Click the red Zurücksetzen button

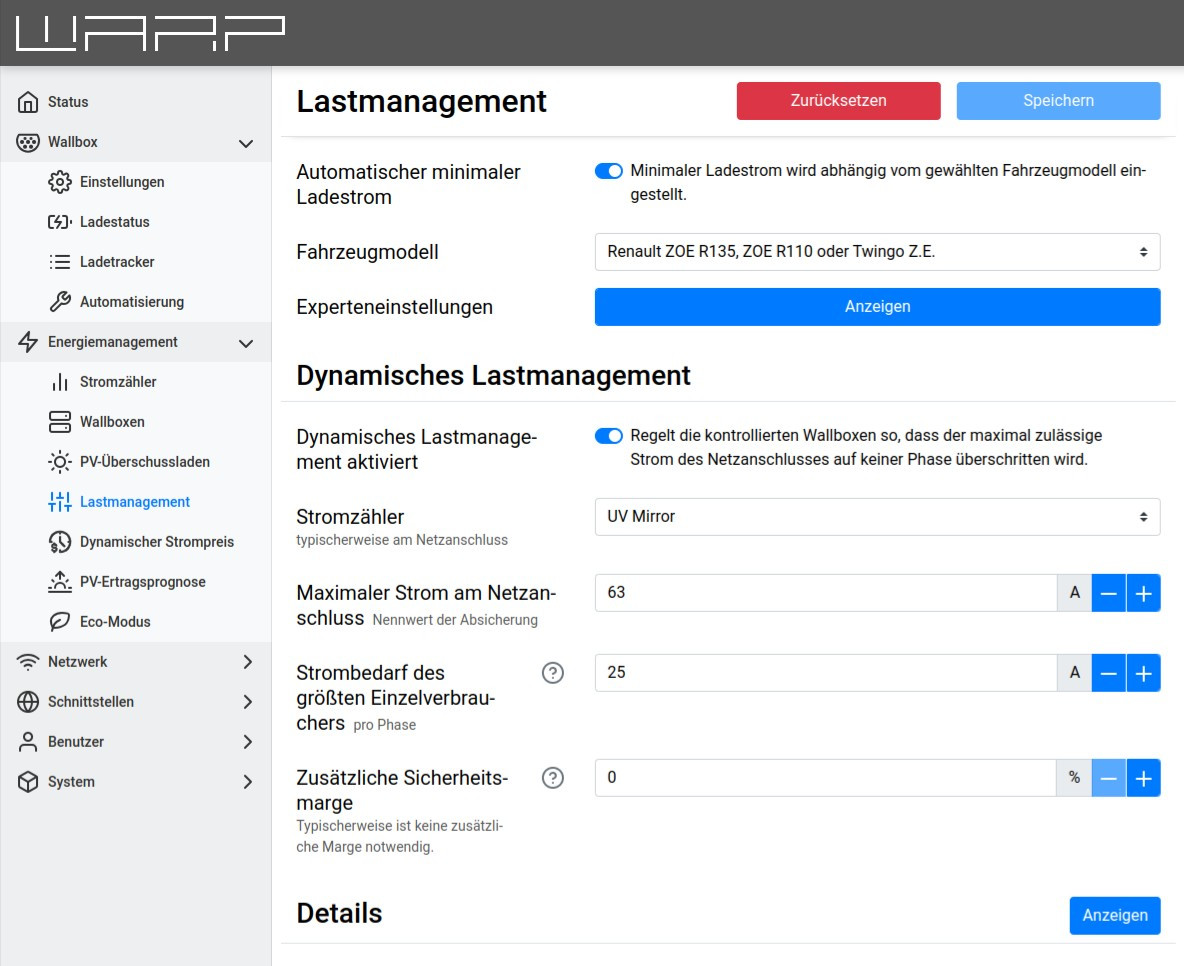coord(838,101)
